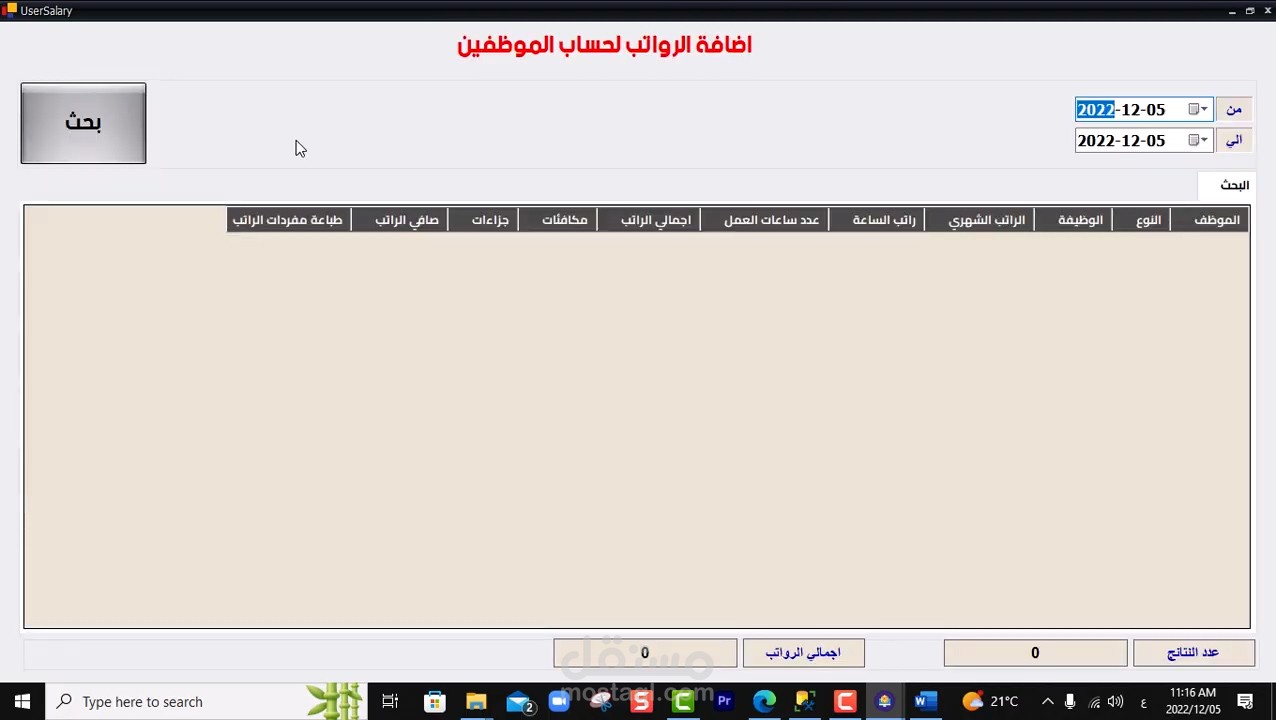
Task: Open the red S app in taskbar
Action: 641,702
